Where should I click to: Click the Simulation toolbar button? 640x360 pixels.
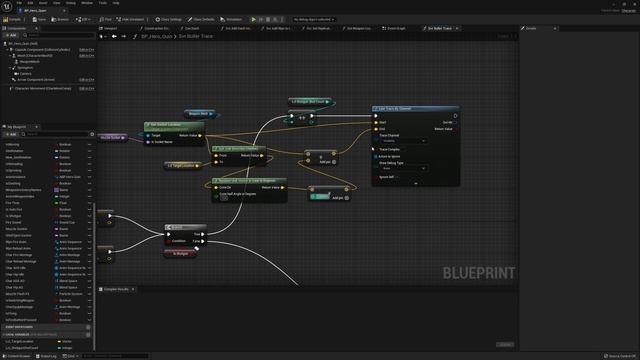[x=231, y=19]
